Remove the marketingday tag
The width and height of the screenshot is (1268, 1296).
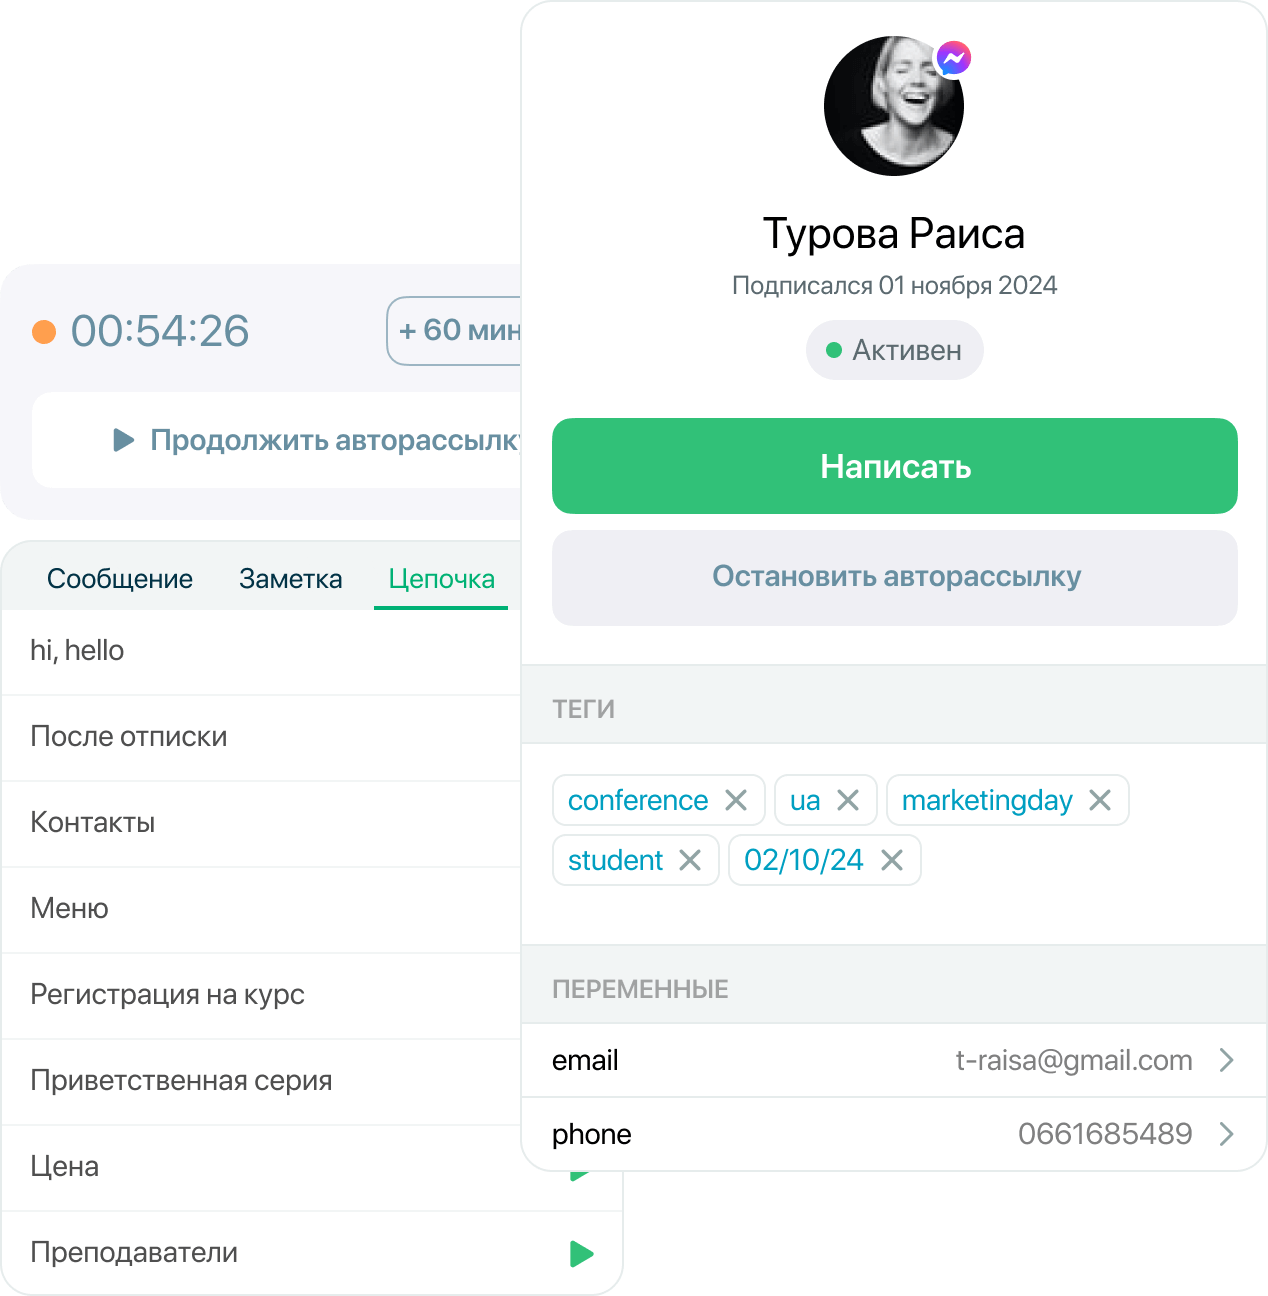click(x=1101, y=800)
